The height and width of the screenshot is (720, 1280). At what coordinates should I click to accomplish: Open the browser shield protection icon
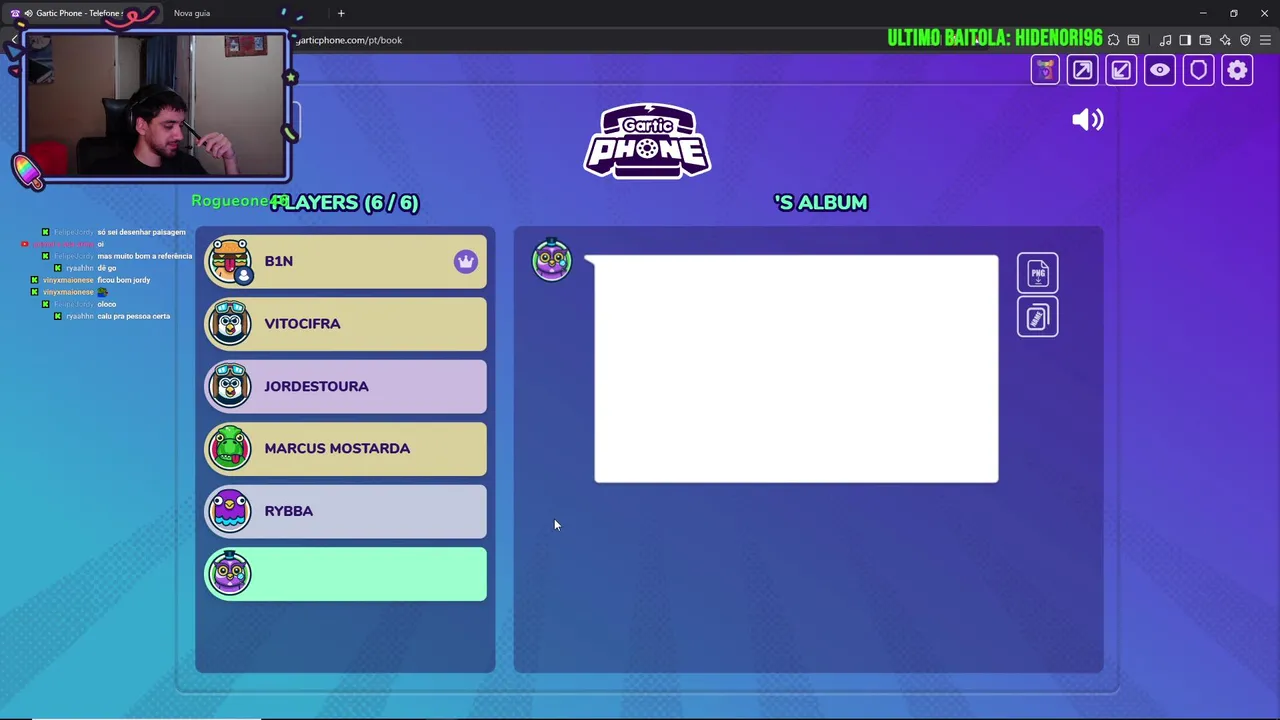[1245, 40]
